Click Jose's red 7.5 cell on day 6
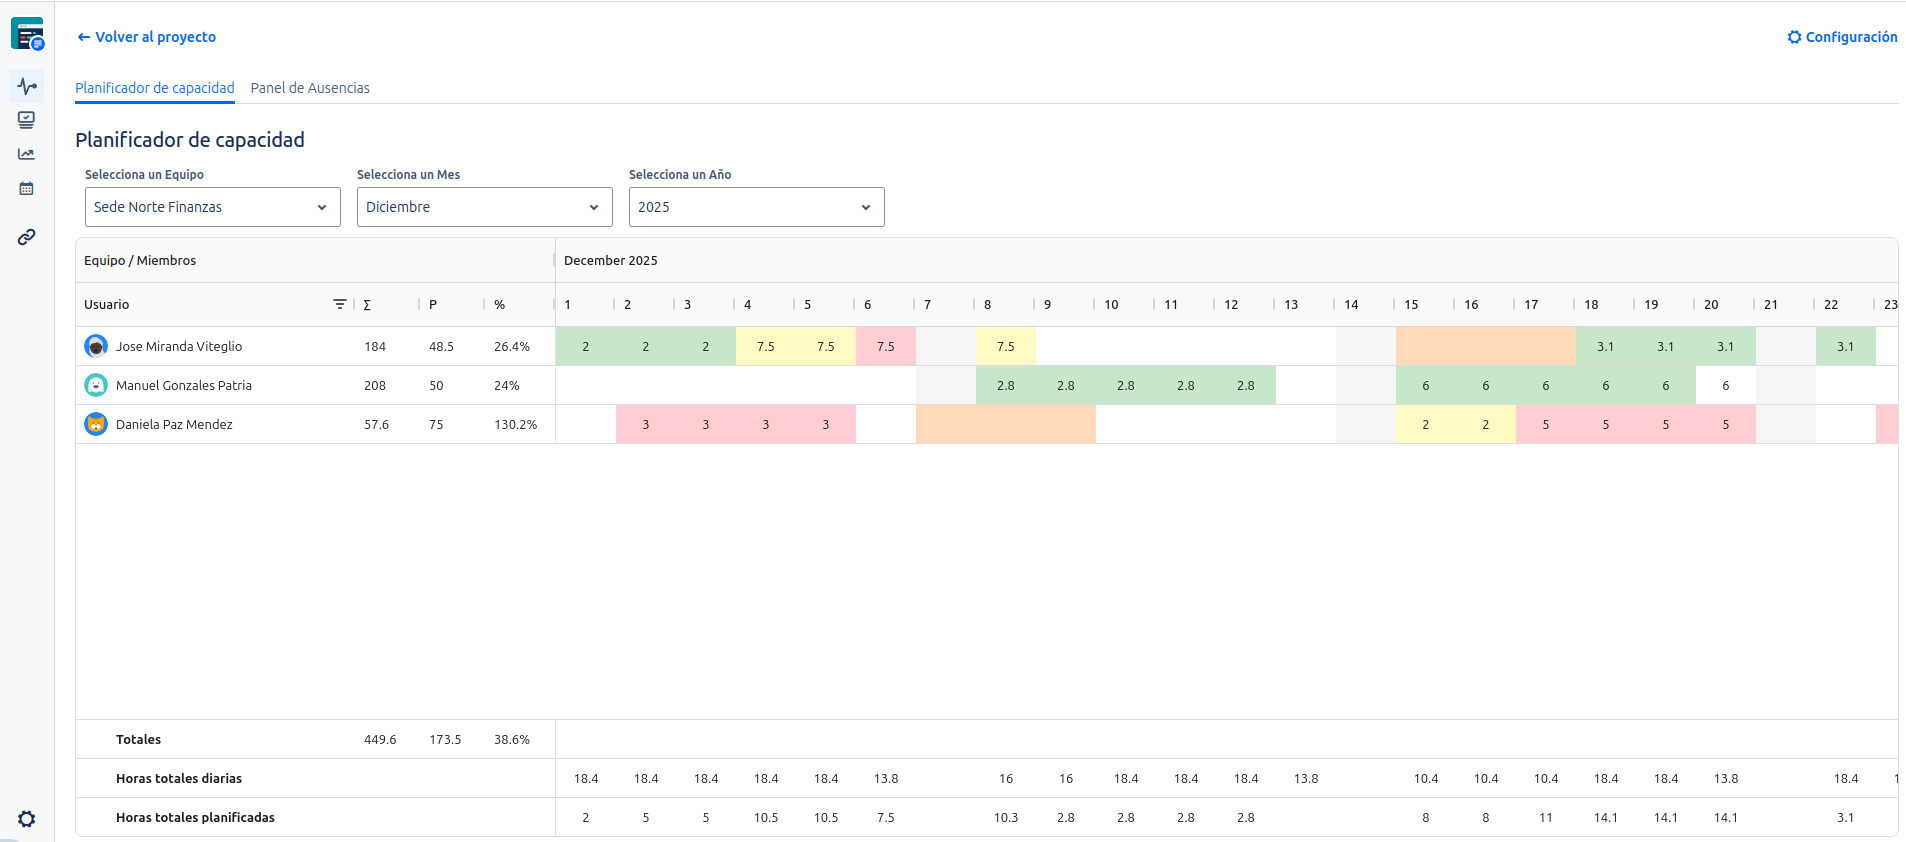 pyautogui.click(x=886, y=346)
